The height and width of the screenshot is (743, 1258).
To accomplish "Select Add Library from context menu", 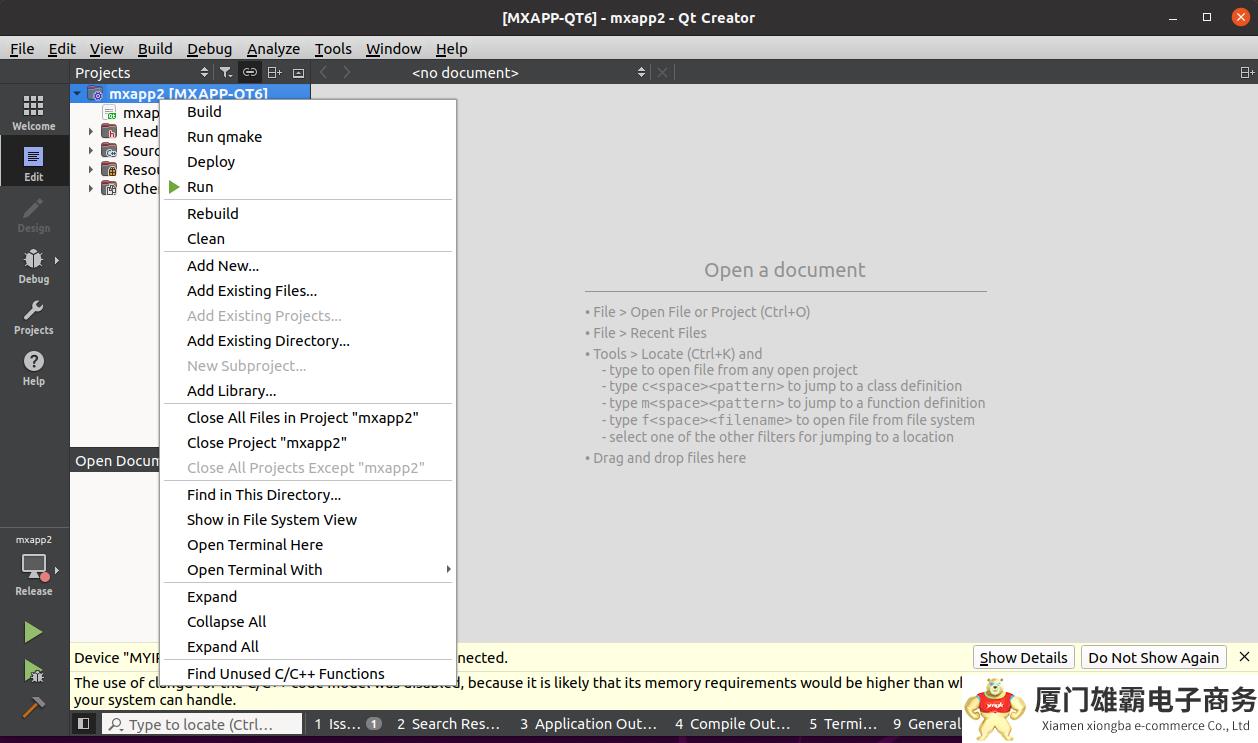I will click(x=231, y=391).
